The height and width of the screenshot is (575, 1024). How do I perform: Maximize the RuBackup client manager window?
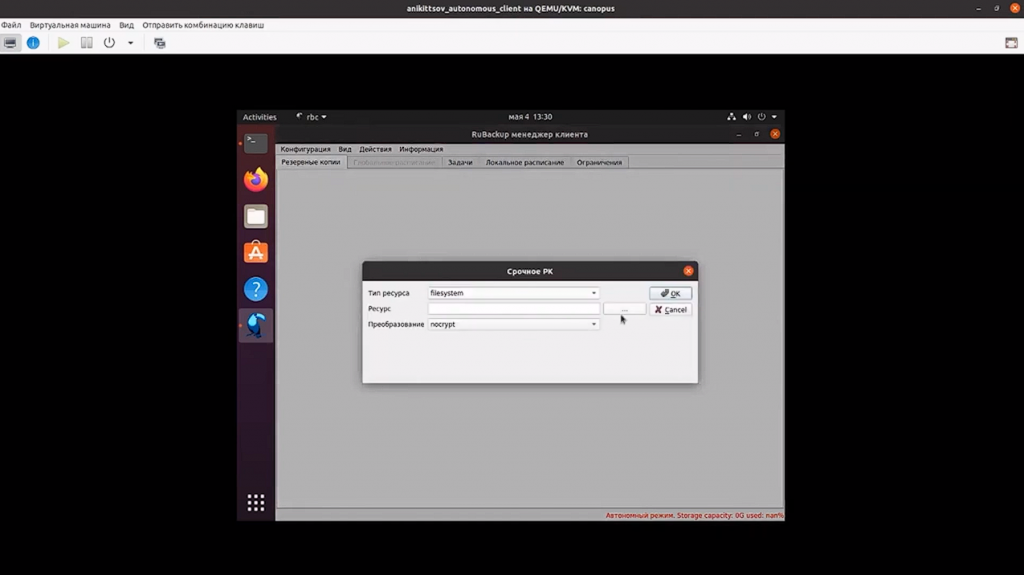click(x=757, y=134)
